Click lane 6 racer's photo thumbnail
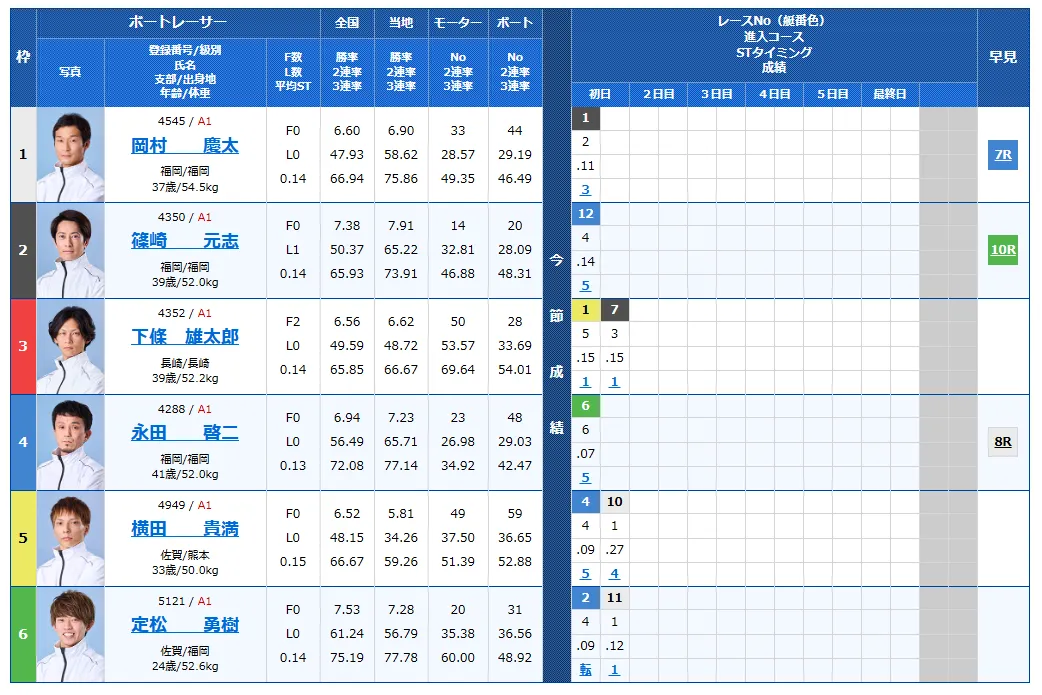The height and width of the screenshot is (695, 1042). click(69, 633)
